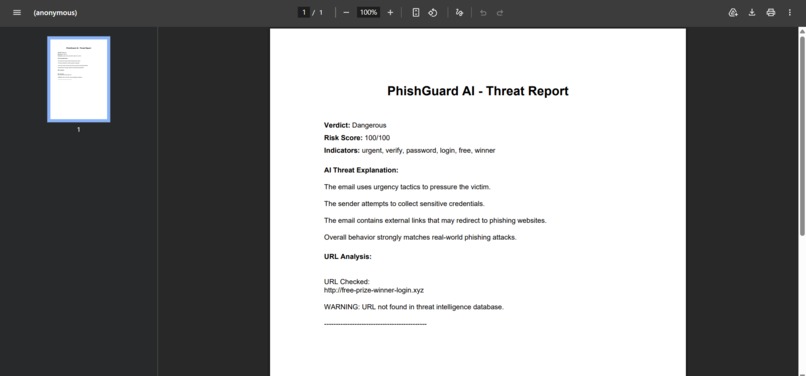Select the page 1 thumbnail
This screenshot has width=806, height=376.
79,79
